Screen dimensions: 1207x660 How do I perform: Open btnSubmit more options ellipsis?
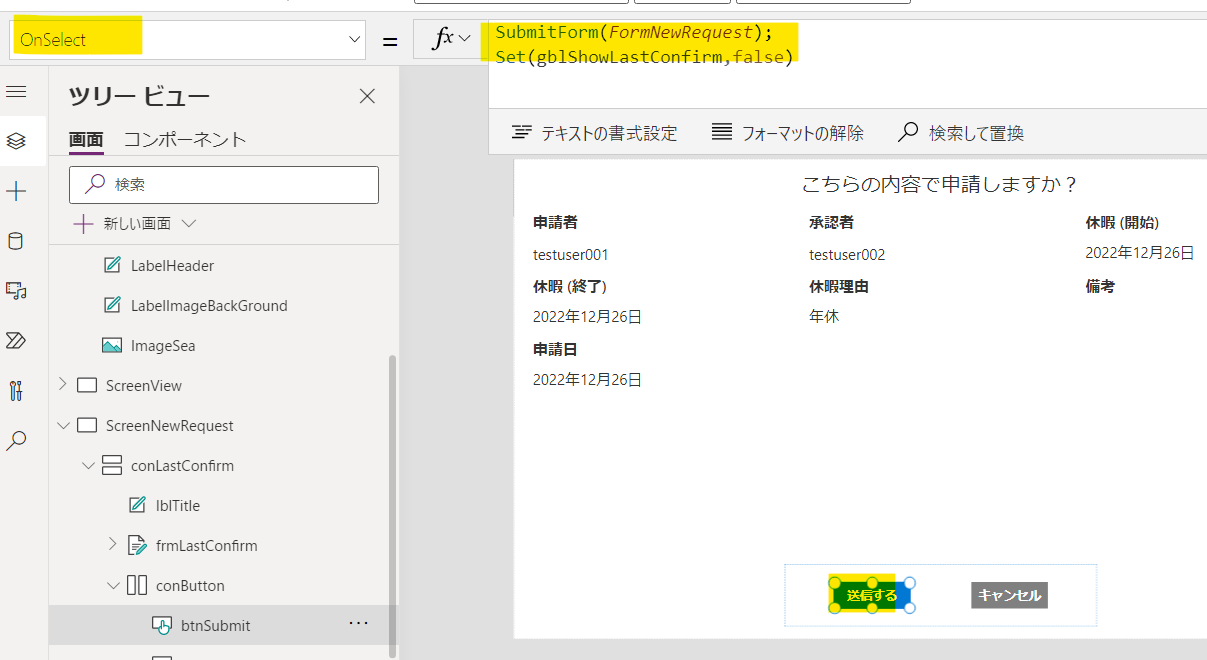click(x=358, y=623)
